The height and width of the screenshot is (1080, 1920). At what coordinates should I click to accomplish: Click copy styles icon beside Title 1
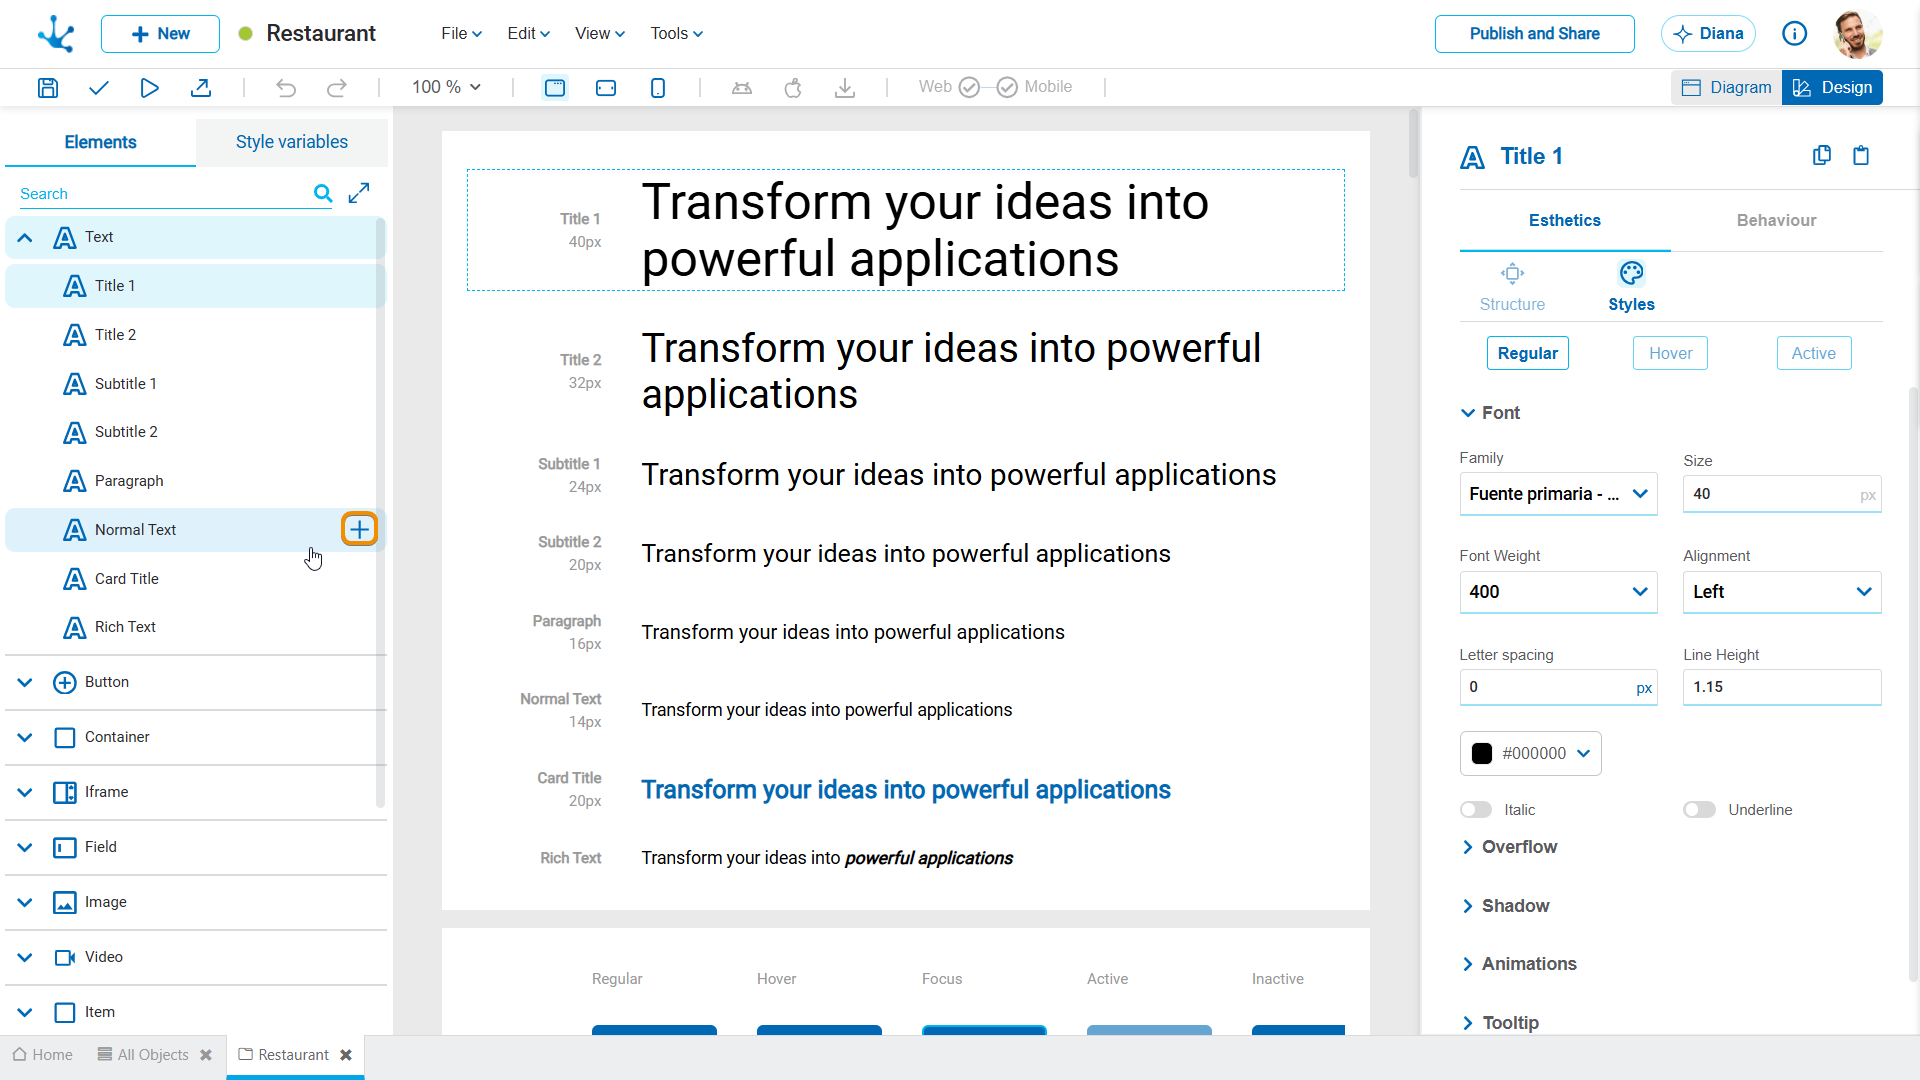(x=1822, y=155)
